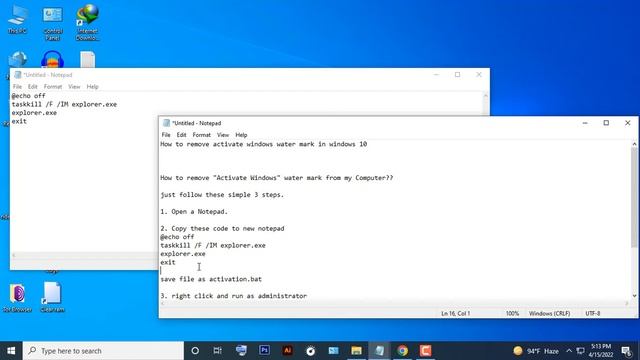Open the network icon in system tray
Viewport: 640px width, 360px height.
tap(580, 351)
